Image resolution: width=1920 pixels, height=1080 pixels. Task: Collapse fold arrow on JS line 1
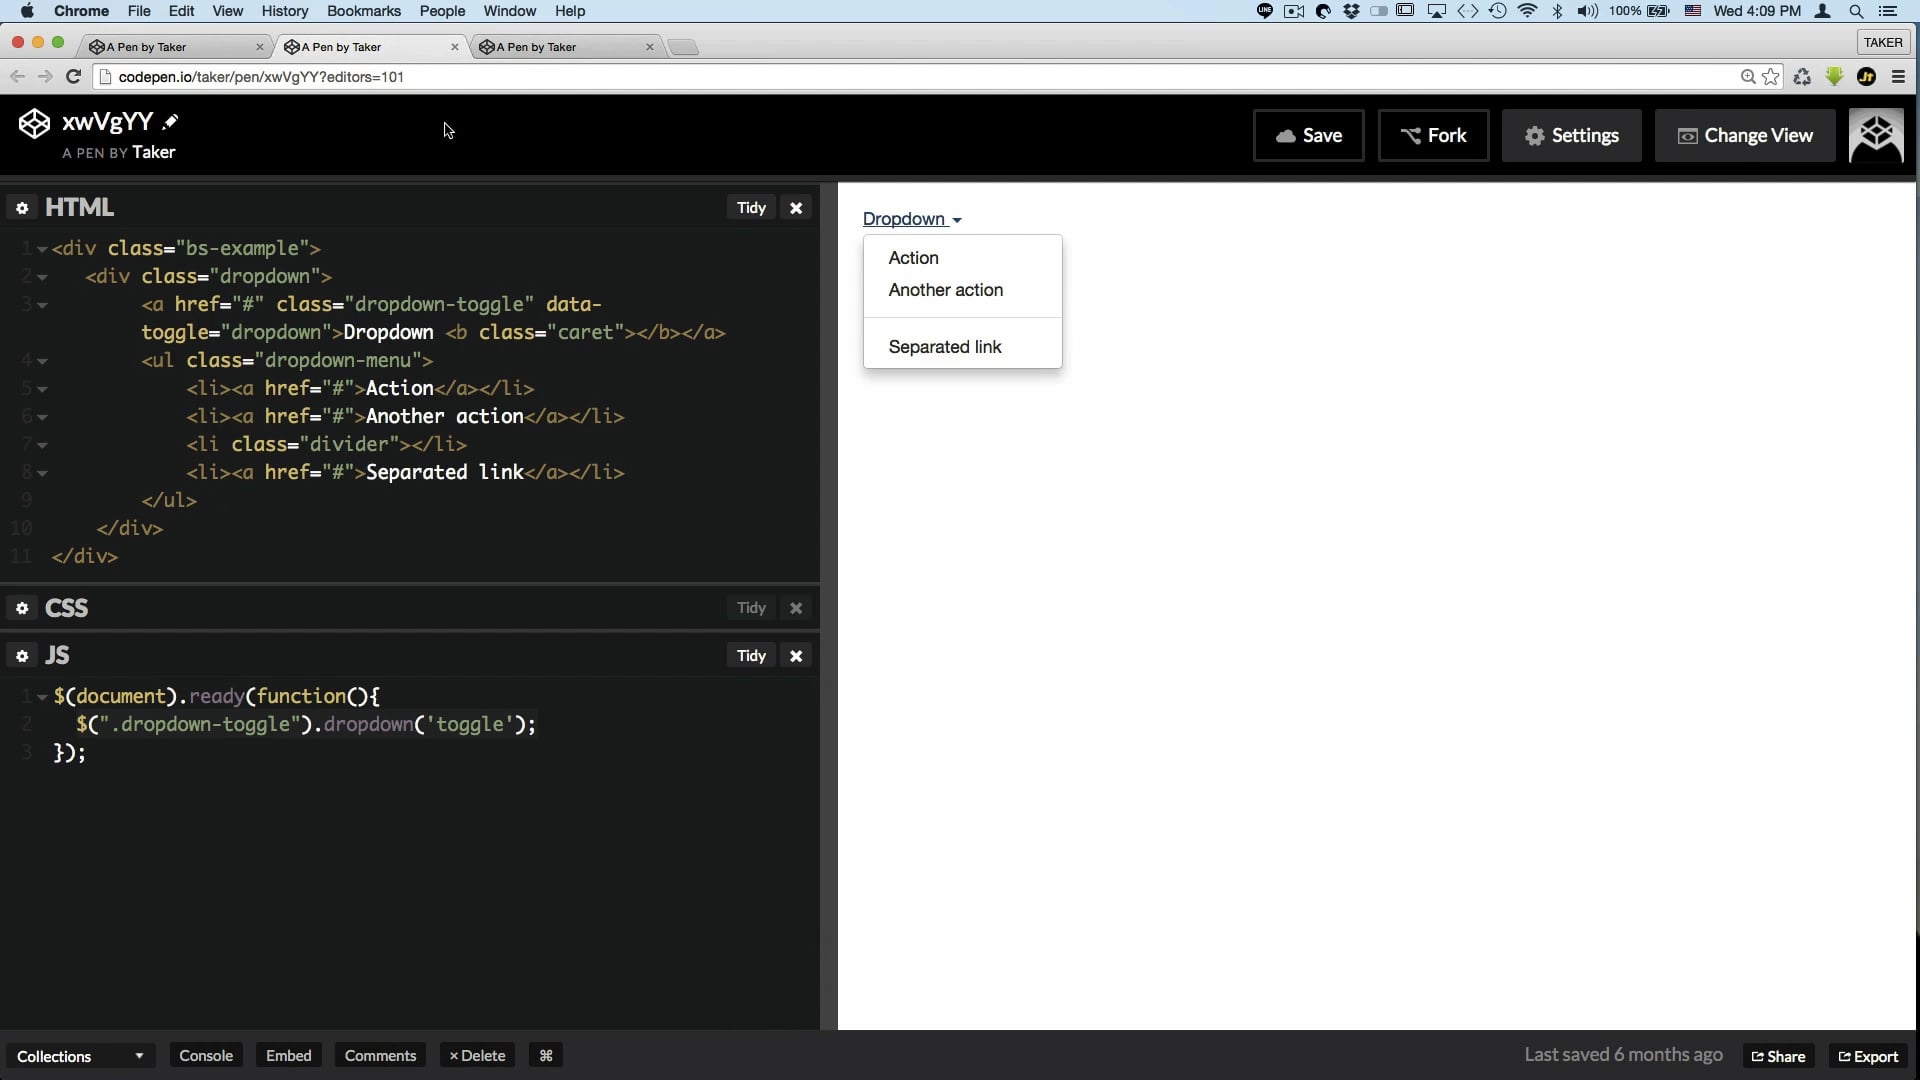pos(42,697)
